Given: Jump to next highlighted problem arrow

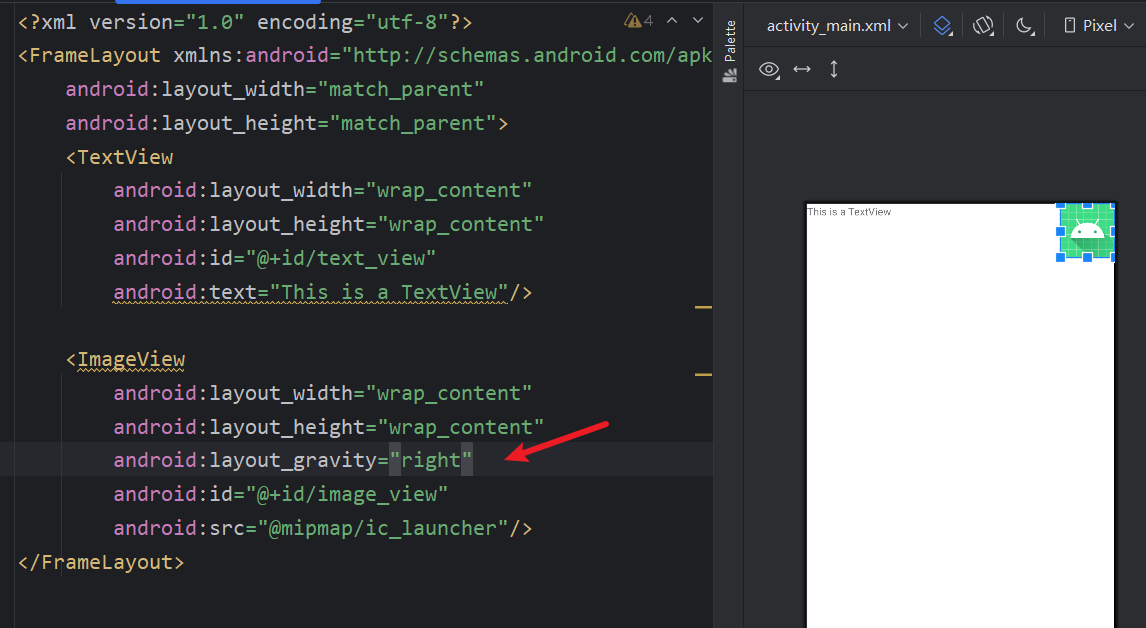Looking at the screenshot, I should click(x=697, y=21).
